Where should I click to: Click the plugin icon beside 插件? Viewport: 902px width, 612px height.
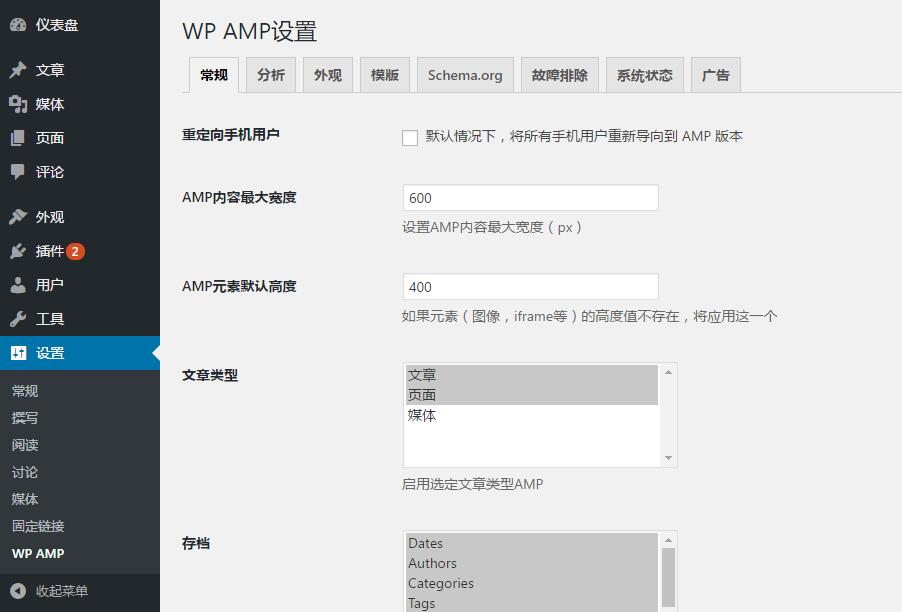[x=18, y=251]
